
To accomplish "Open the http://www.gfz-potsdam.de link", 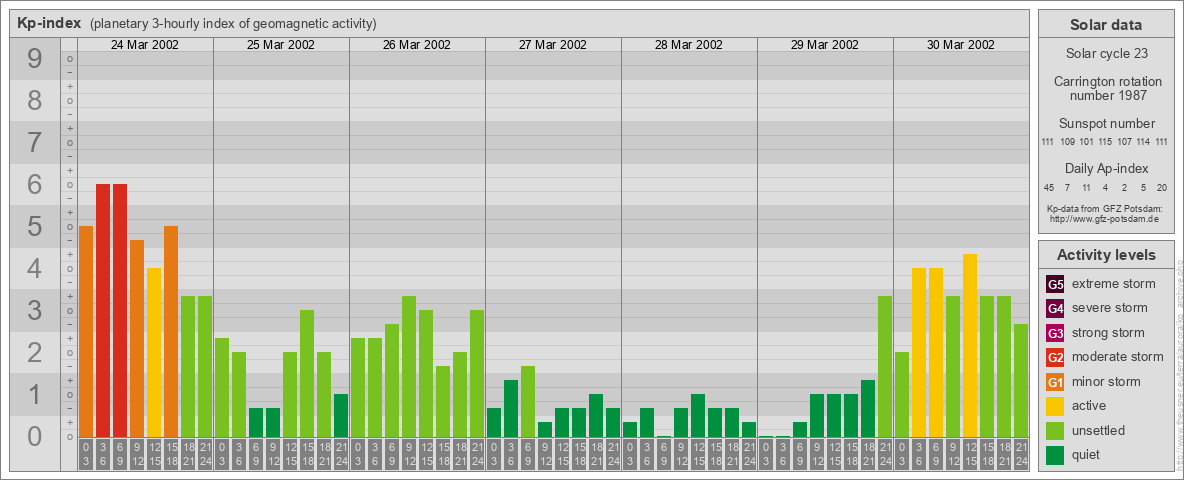I will point(1106,219).
